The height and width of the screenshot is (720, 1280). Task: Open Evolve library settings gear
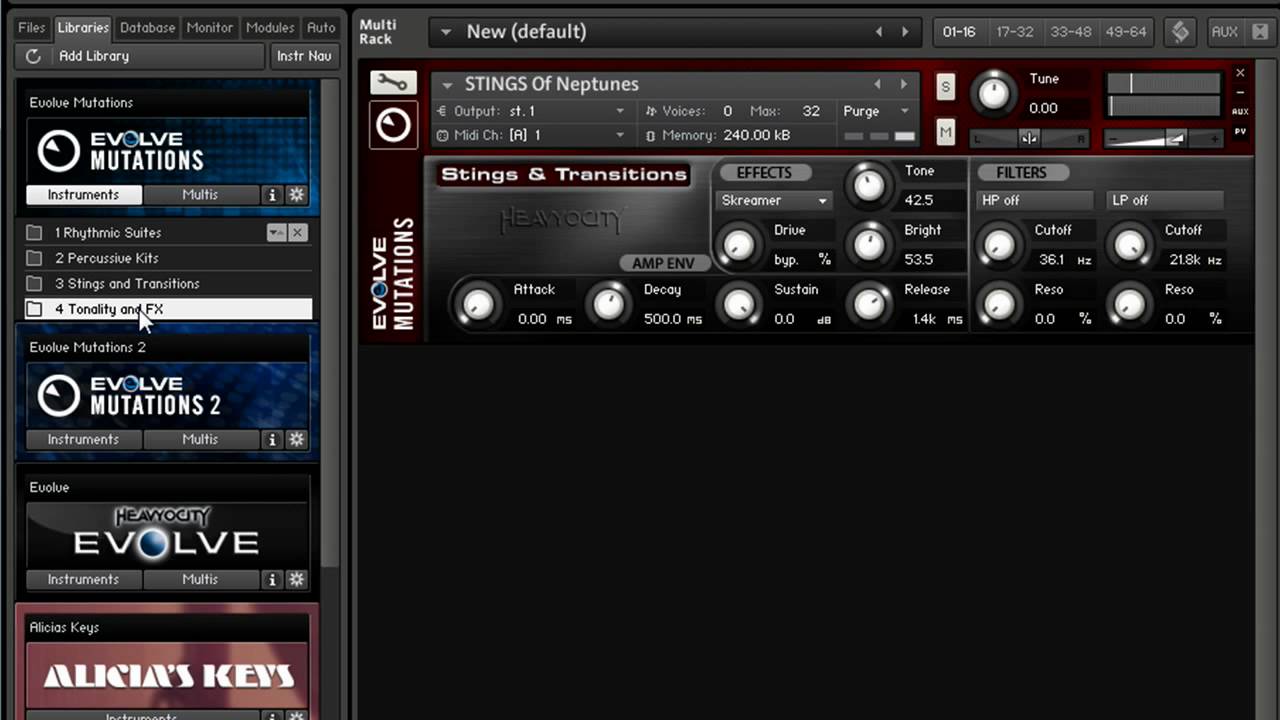point(296,579)
